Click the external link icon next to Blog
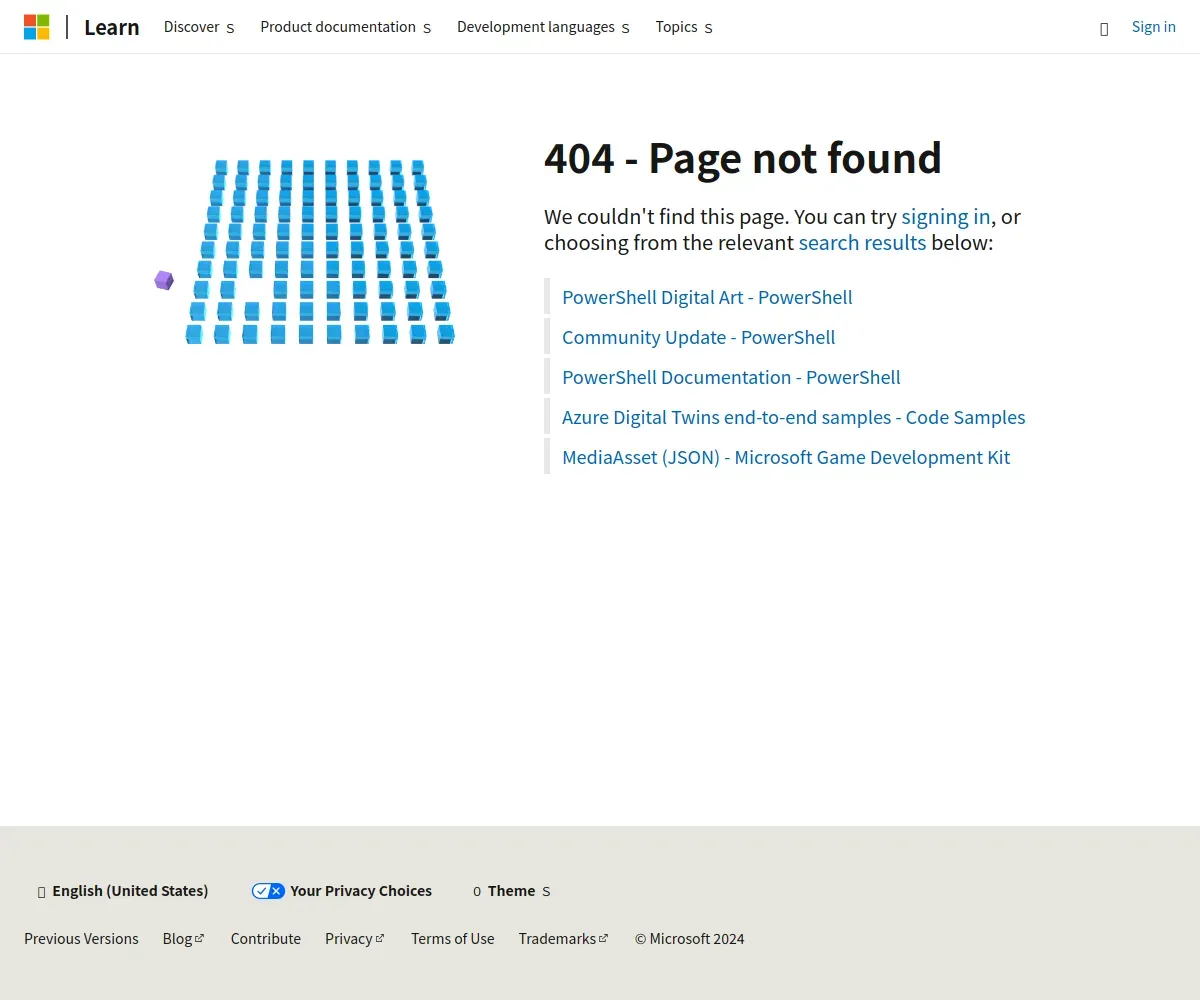Viewport: 1200px width, 1000px height. [200, 938]
